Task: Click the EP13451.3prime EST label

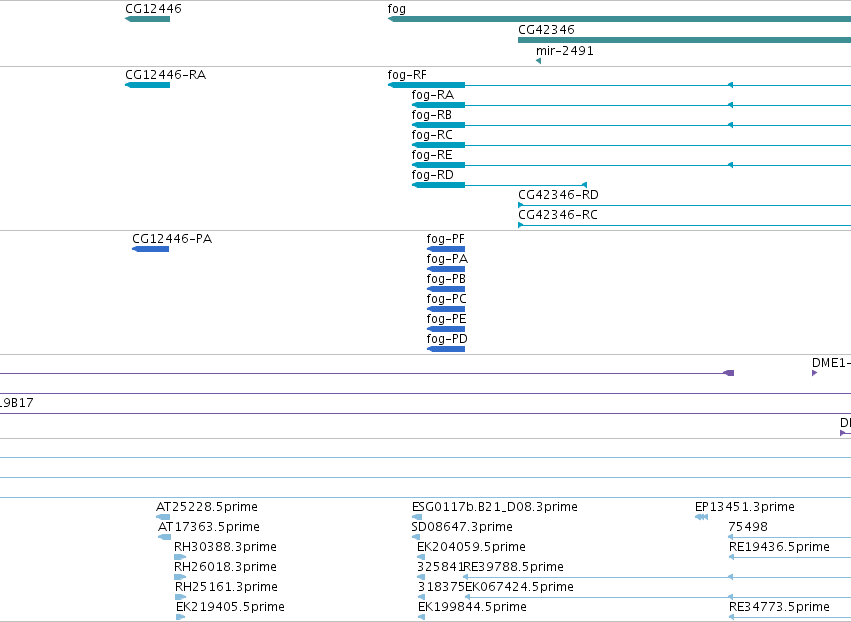Action: pos(745,507)
